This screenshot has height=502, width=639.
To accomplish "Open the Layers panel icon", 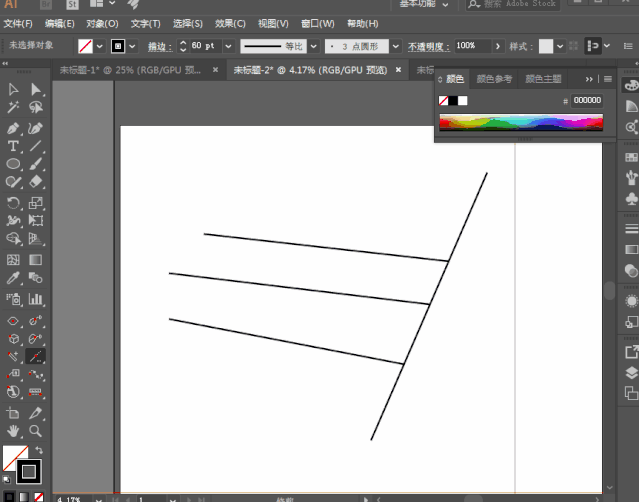I will point(631,372).
